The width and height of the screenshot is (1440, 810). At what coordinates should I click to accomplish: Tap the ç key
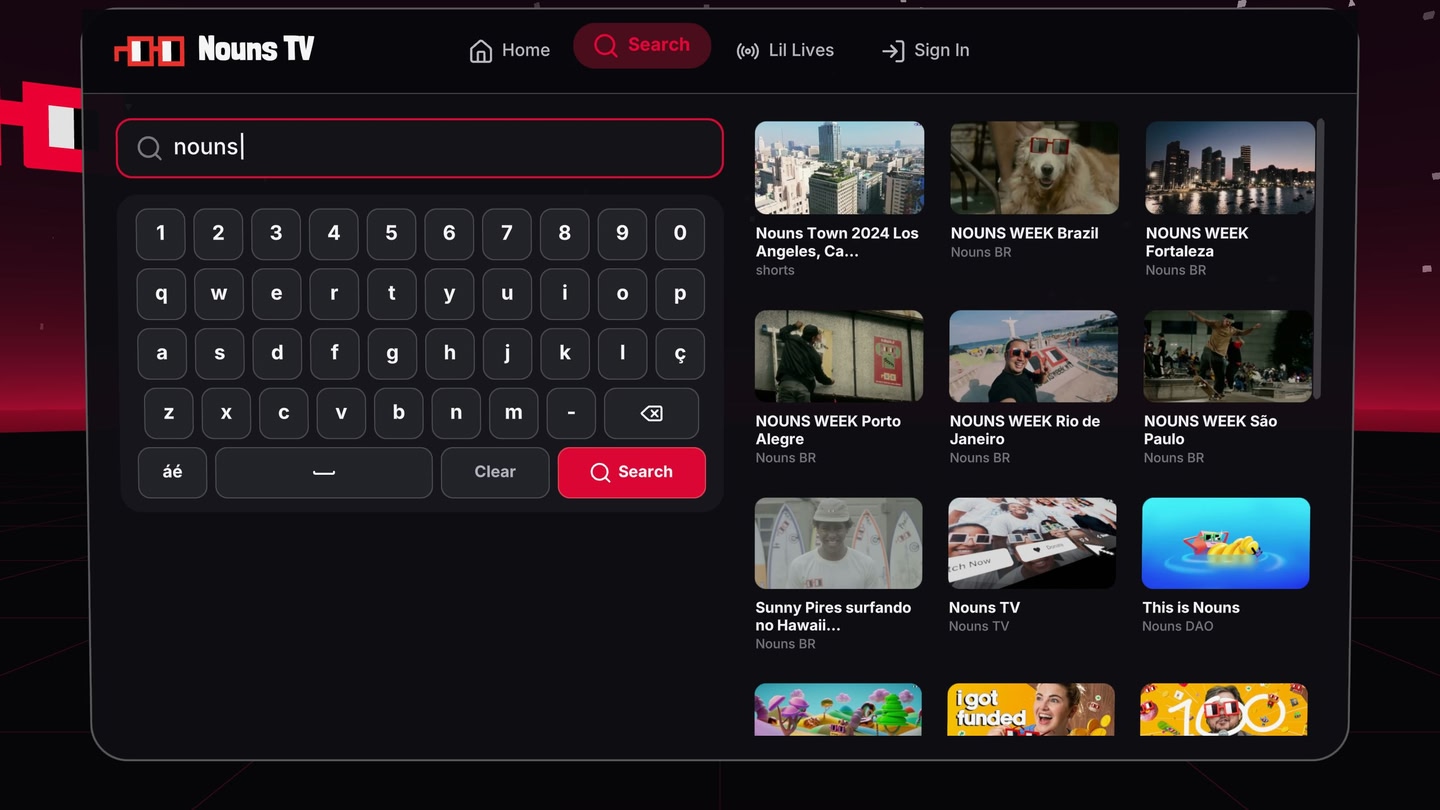point(680,353)
